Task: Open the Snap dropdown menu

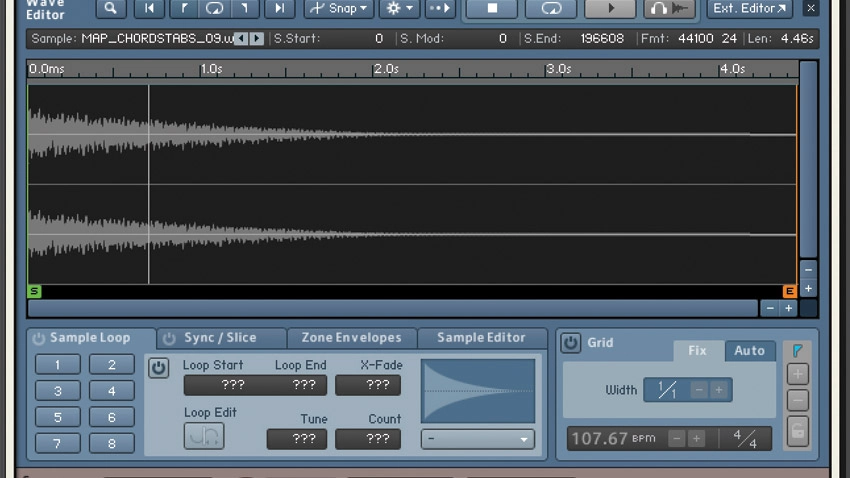Action: [x=339, y=8]
